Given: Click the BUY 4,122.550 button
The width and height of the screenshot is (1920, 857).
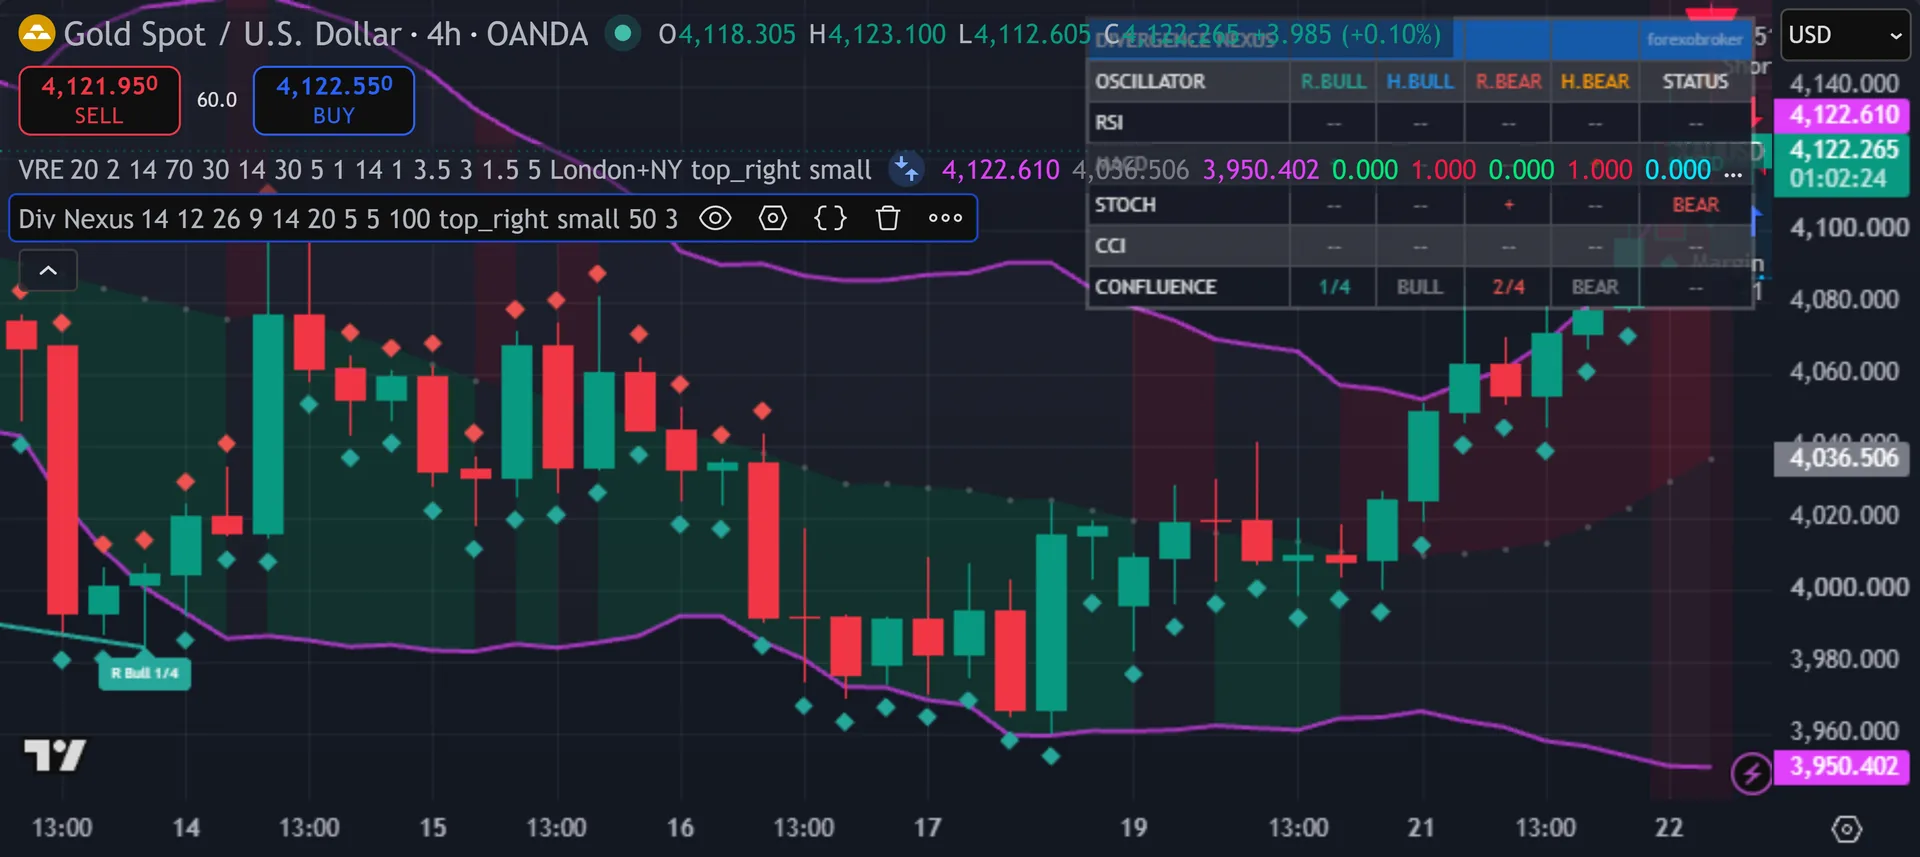Looking at the screenshot, I should (334, 100).
